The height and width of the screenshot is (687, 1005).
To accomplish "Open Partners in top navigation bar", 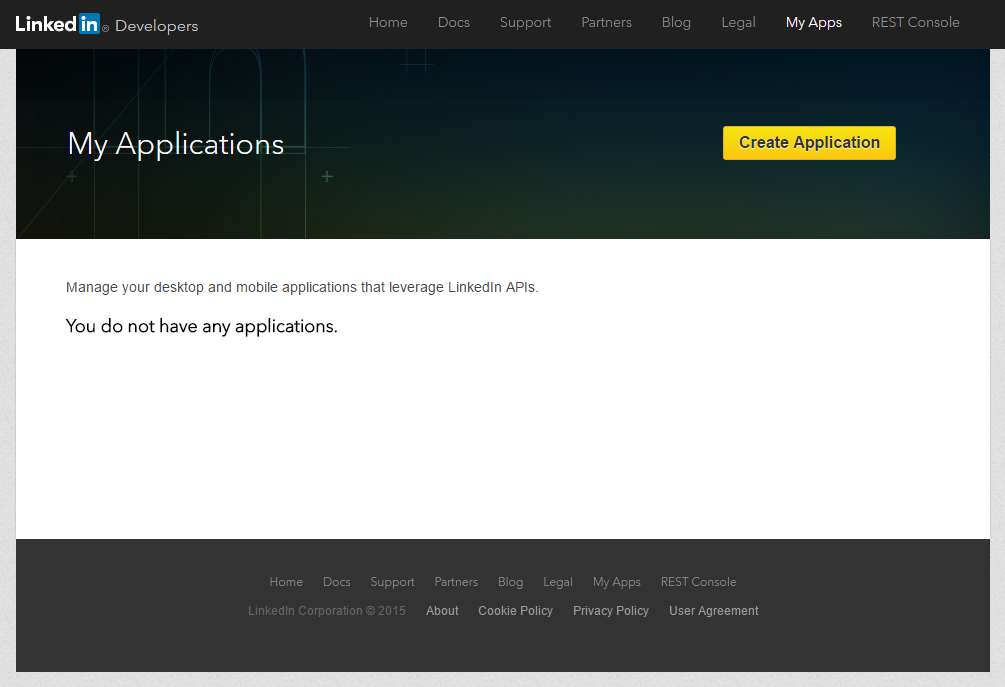I will tap(606, 22).
